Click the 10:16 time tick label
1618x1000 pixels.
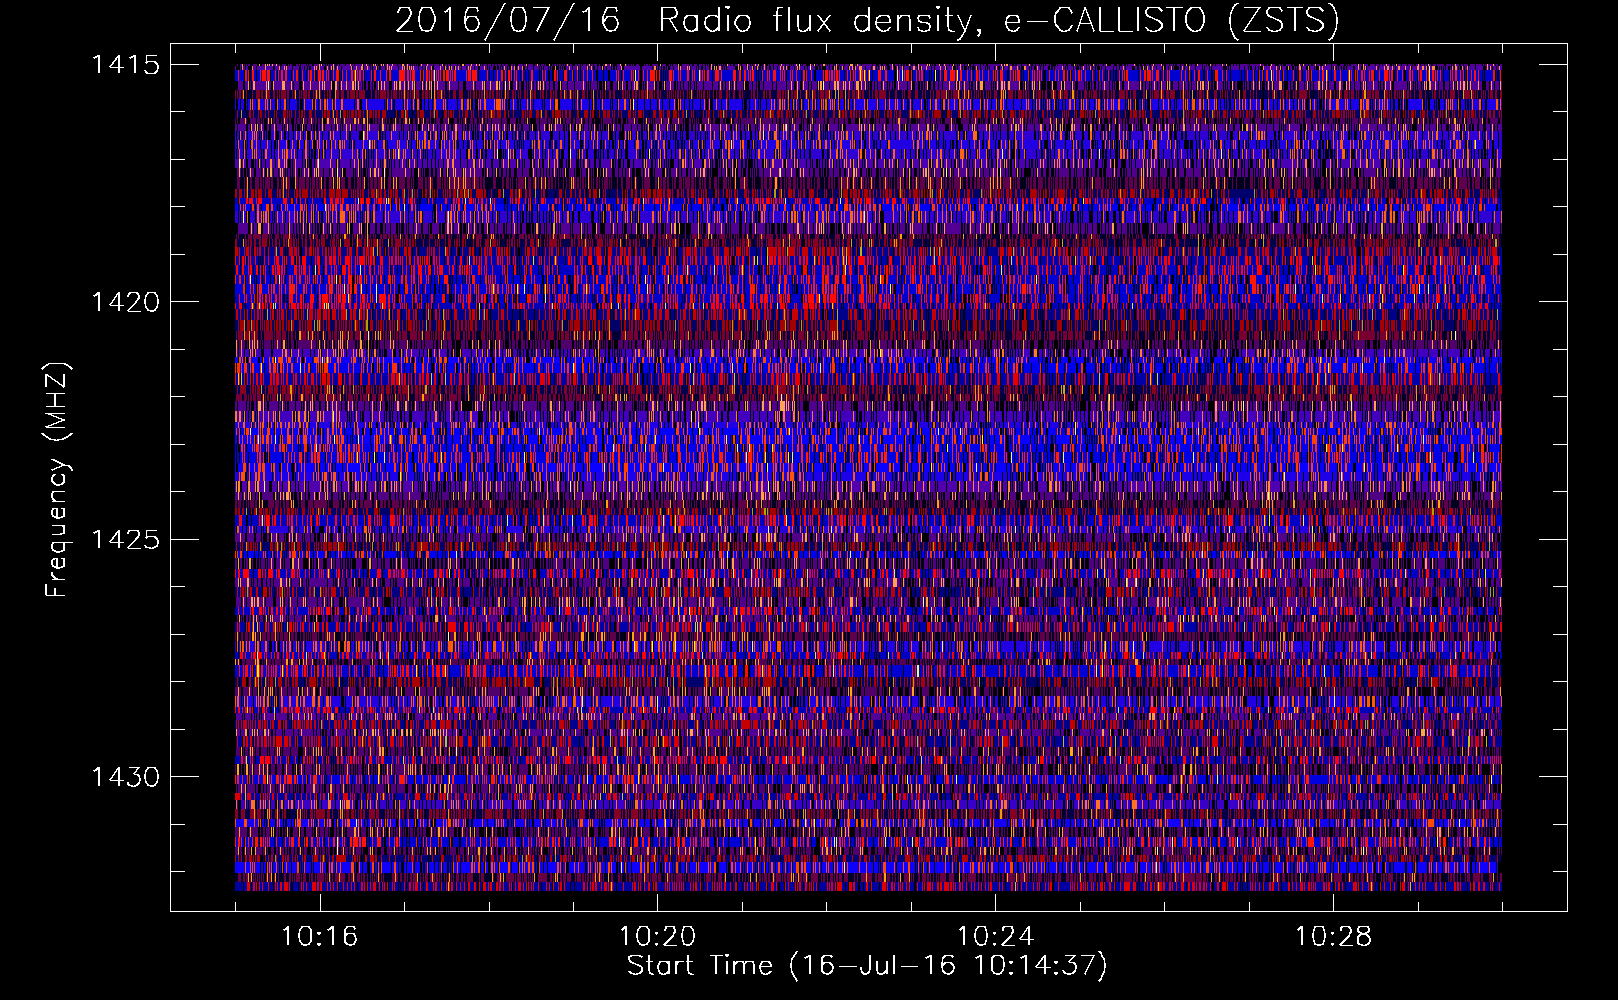[x=320, y=936]
